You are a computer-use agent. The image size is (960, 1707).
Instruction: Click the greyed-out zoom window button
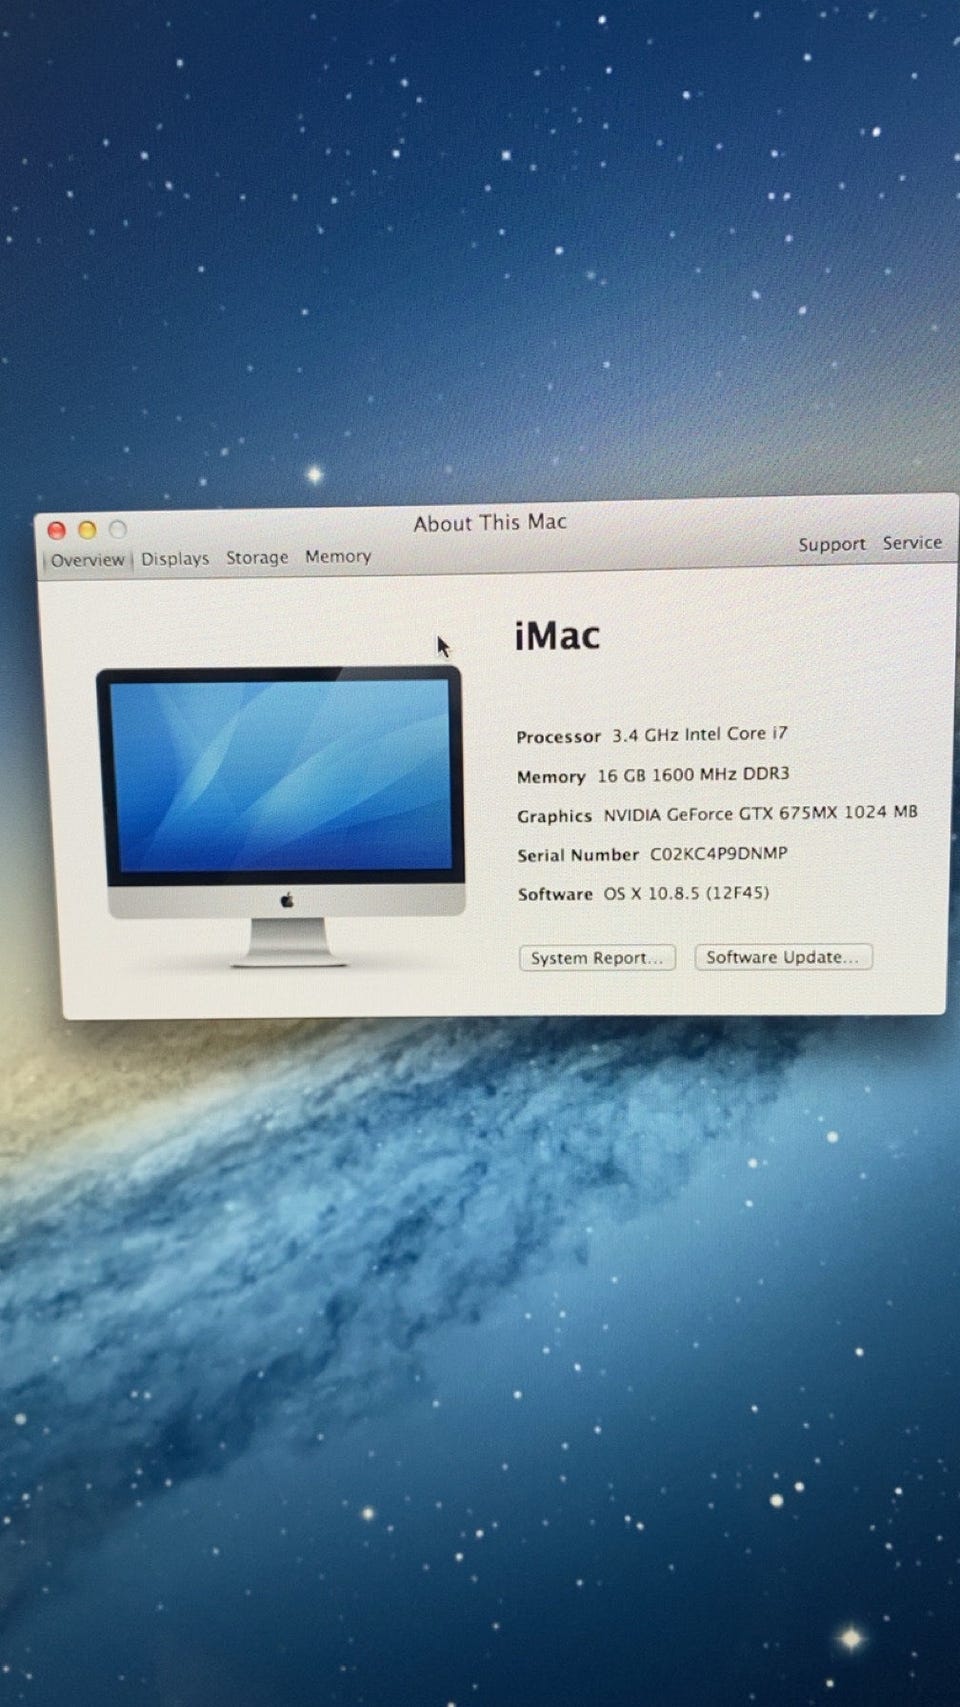coord(118,528)
